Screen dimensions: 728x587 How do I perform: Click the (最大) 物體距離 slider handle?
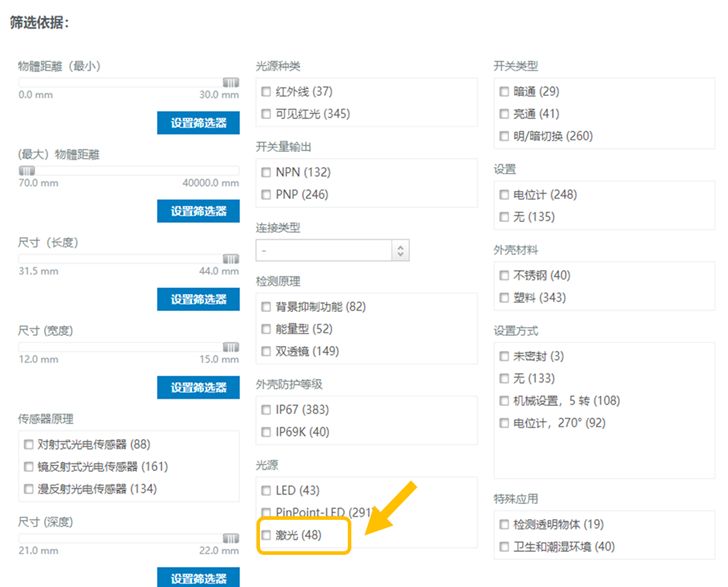[27, 170]
